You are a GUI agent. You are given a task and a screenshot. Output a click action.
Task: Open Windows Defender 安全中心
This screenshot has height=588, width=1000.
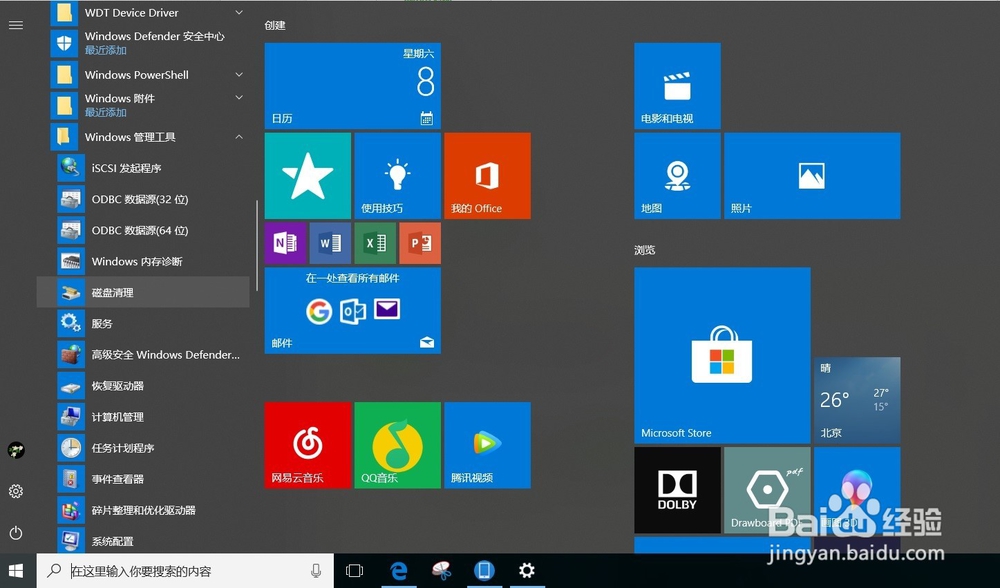tap(148, 43)
